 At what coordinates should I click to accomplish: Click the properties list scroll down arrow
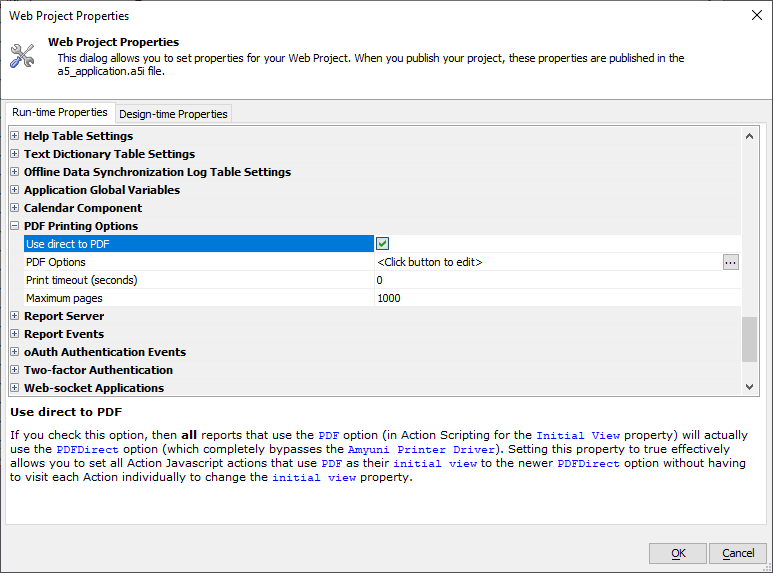pyautogui.click(x=749, y=387)
